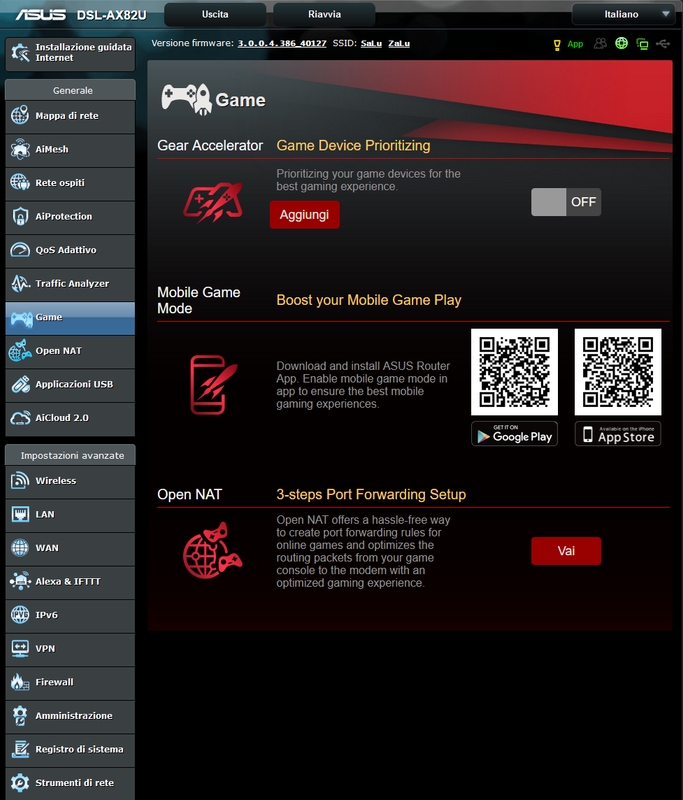Click the Firewall flame icon
This screenshot has height=800, width=683.
point(20,682)
